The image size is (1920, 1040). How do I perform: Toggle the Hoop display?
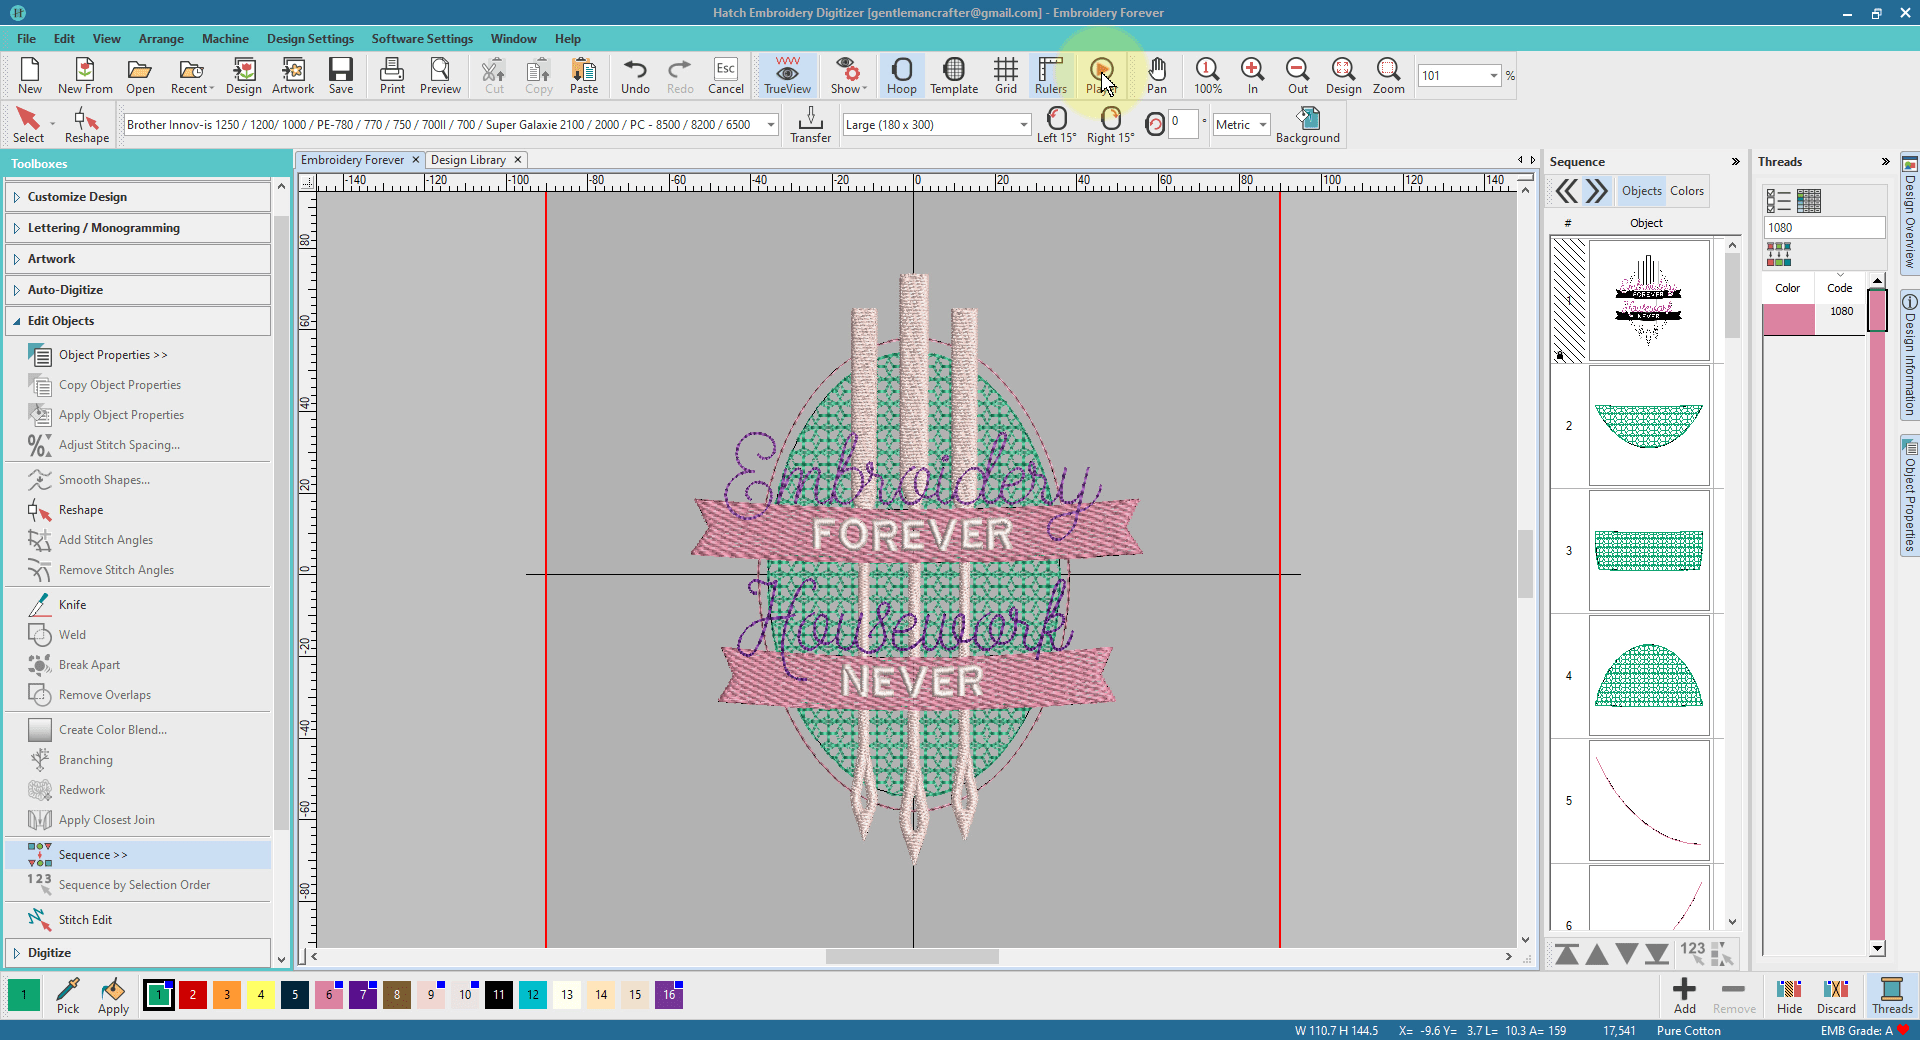[x=901, y=75]
